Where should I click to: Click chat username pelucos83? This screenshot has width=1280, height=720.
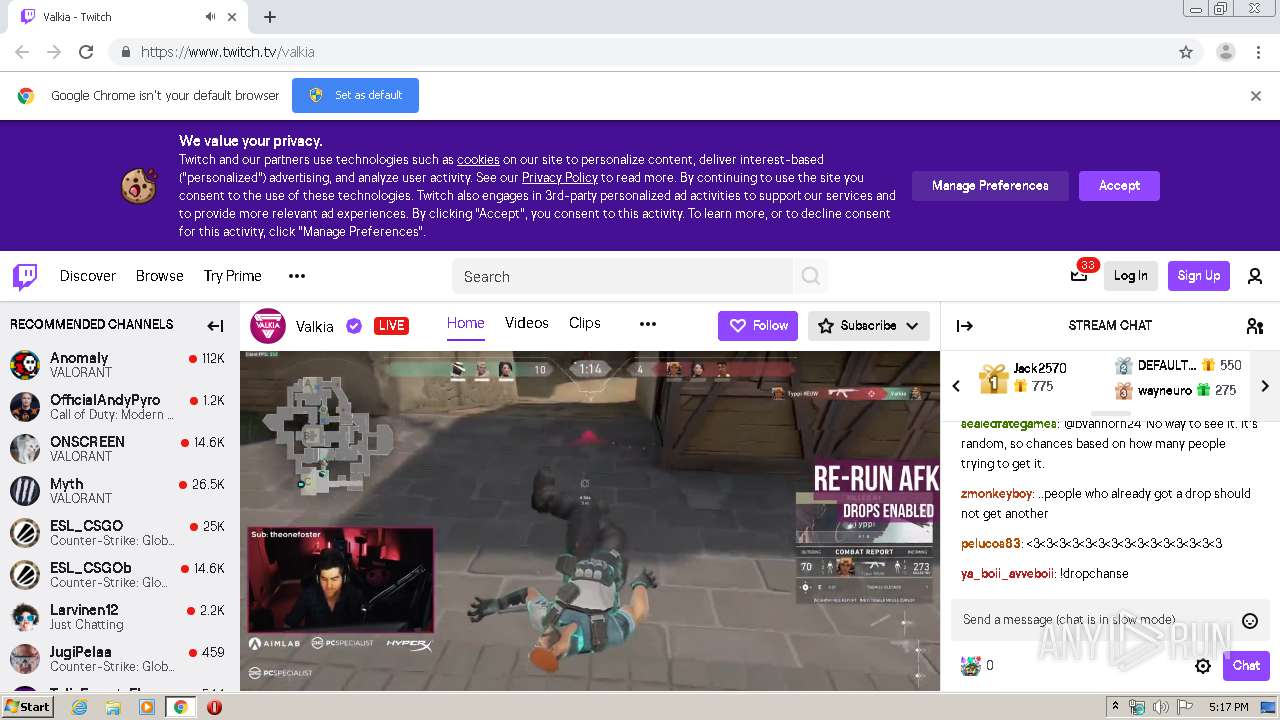[991, 544]
